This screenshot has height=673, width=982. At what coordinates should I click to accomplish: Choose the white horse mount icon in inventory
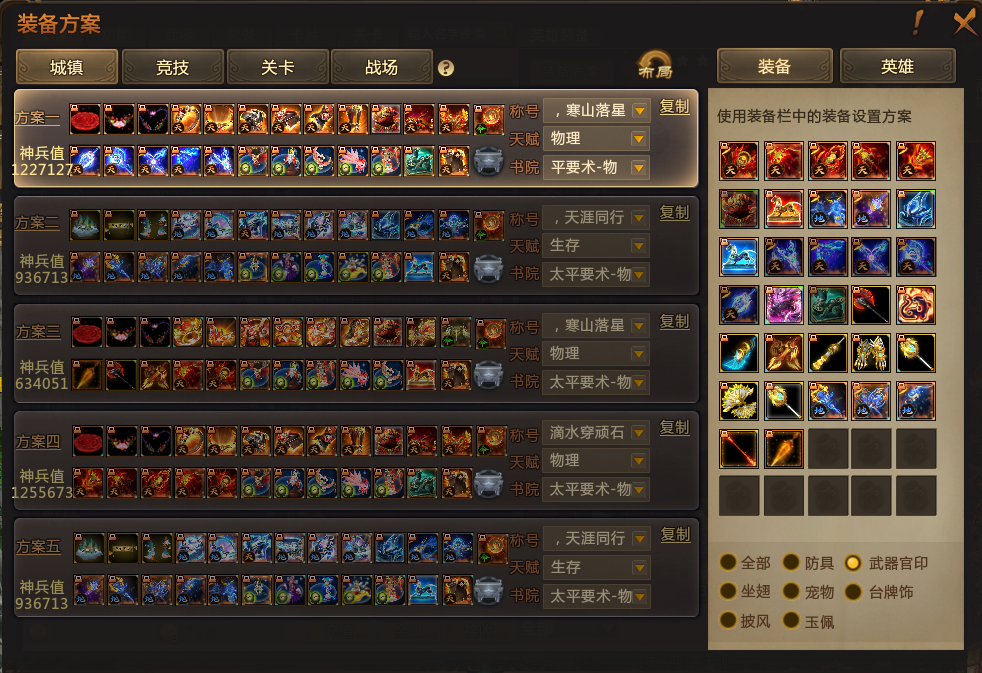coord(738,257)
